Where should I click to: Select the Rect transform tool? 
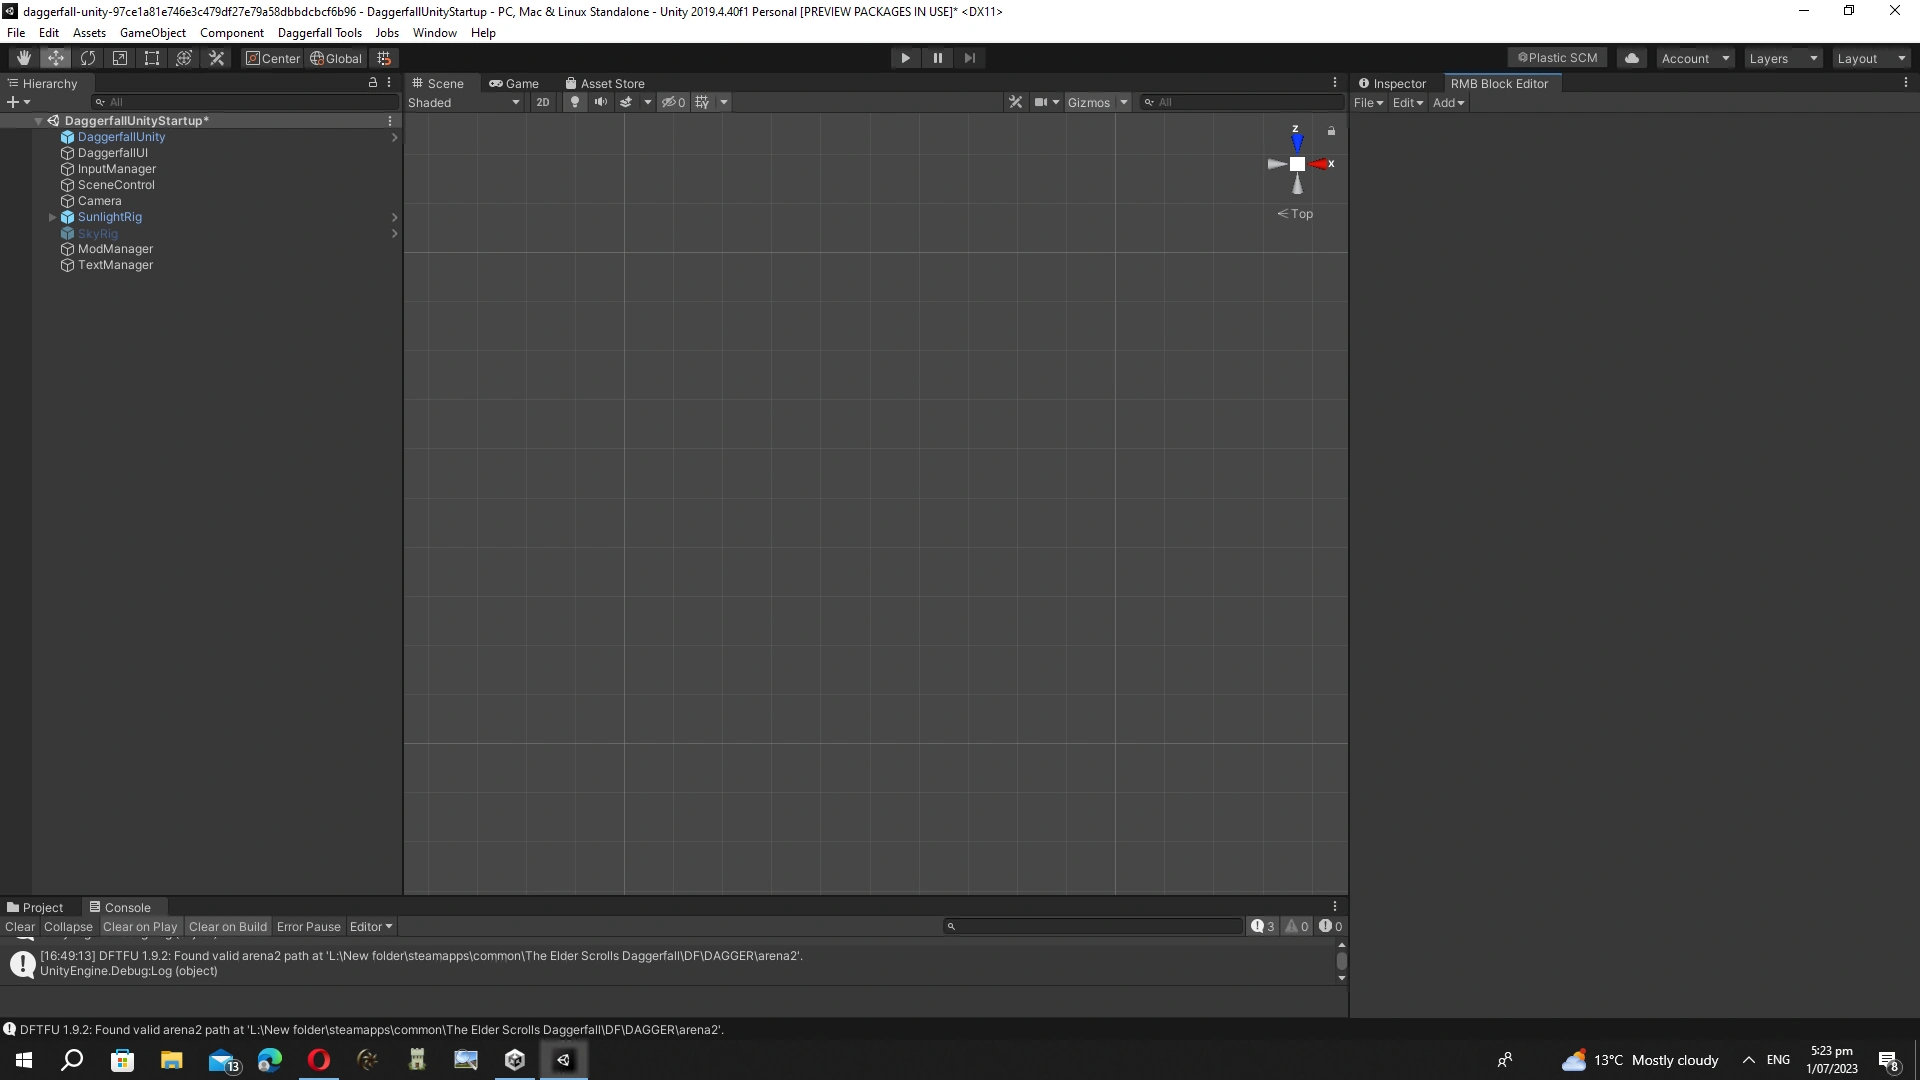[x=152, y=58]
